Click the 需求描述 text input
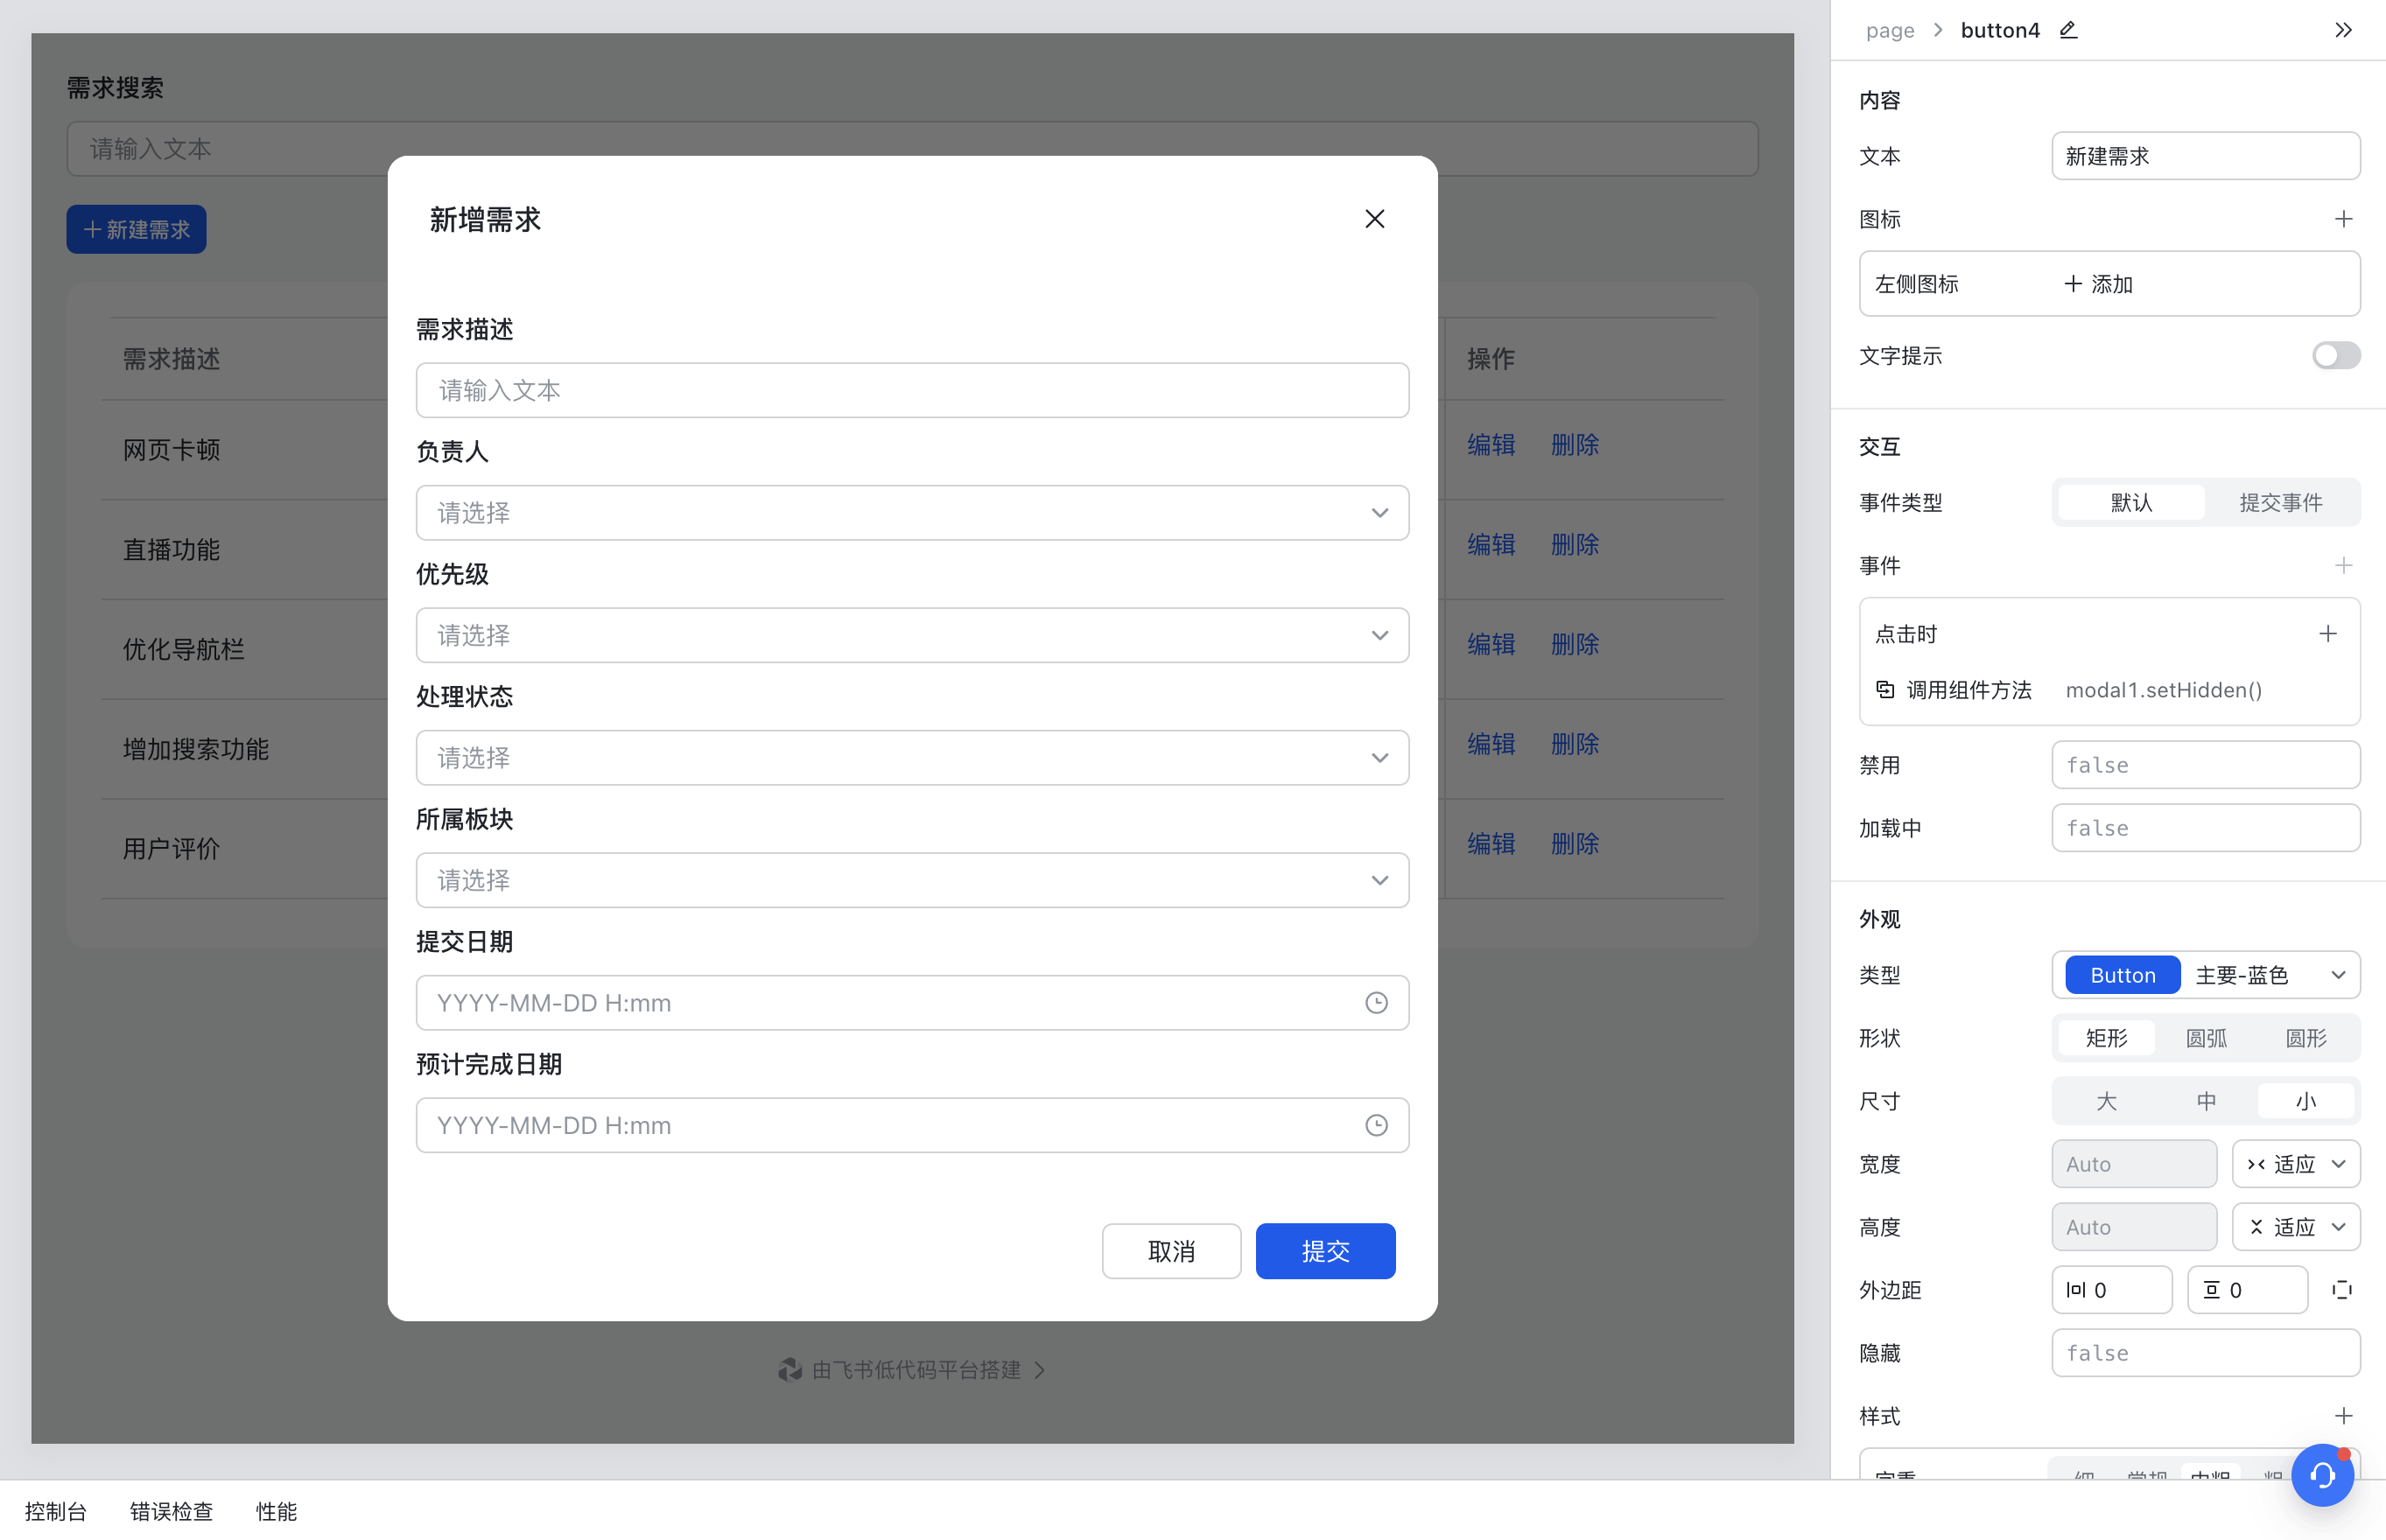This screenshot has width=2386, height=1540. (912, 390)
